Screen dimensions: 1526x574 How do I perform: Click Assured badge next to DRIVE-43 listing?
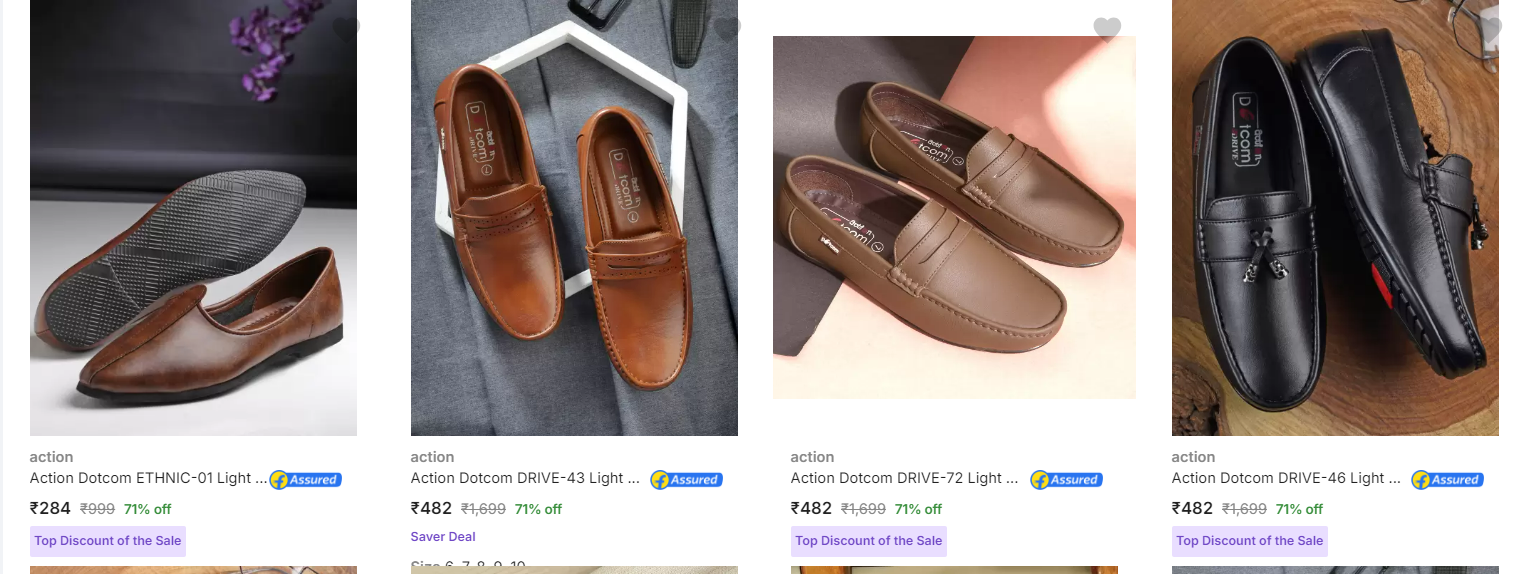687,480
